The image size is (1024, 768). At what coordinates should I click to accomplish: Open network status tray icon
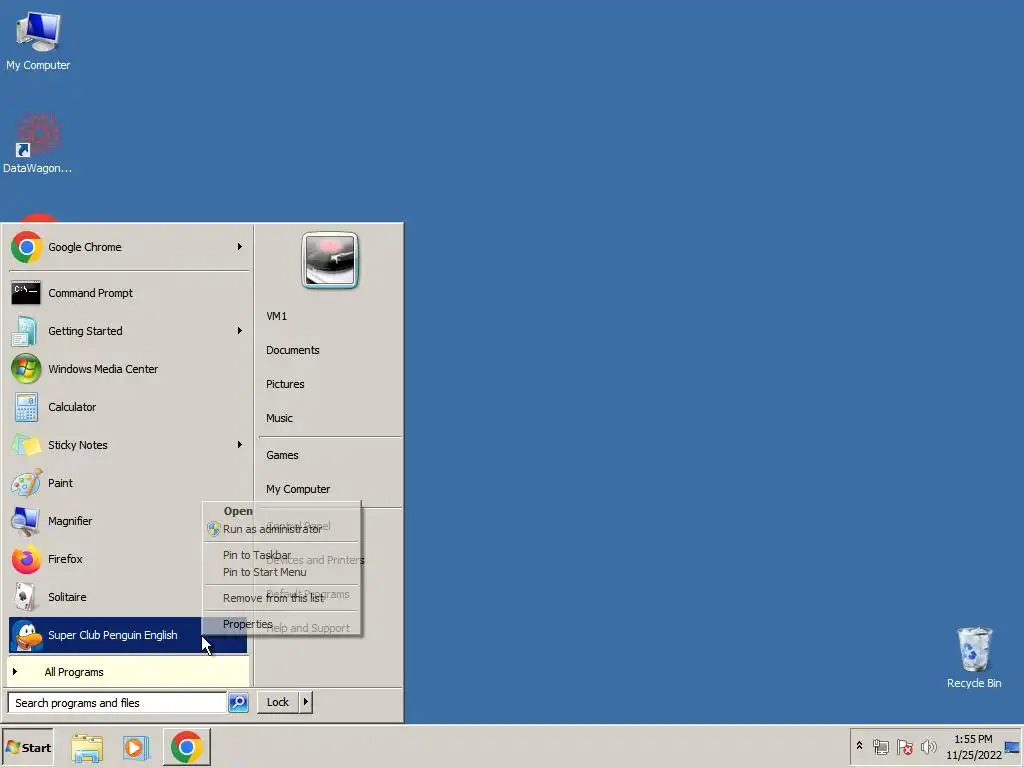tap(881, 746)
